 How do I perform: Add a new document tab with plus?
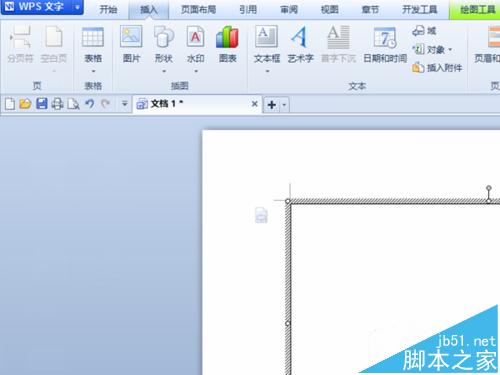[272, 105]
